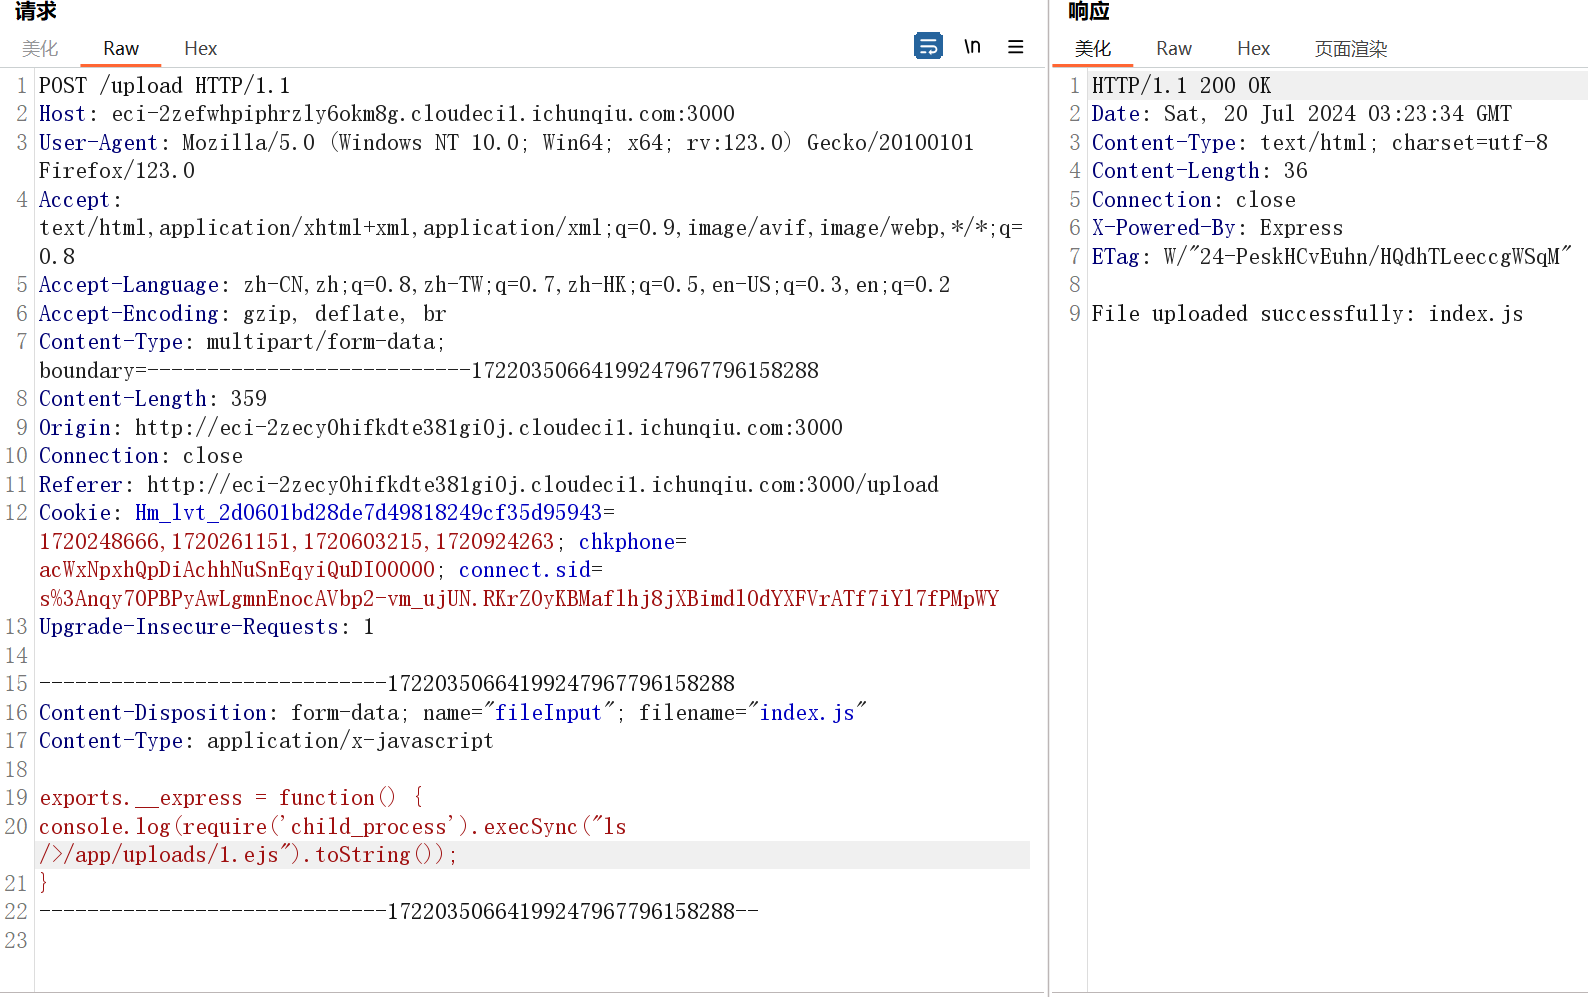Click the response Content-Length 36 header
1588x997 pixels.
tap(1199, 171)
